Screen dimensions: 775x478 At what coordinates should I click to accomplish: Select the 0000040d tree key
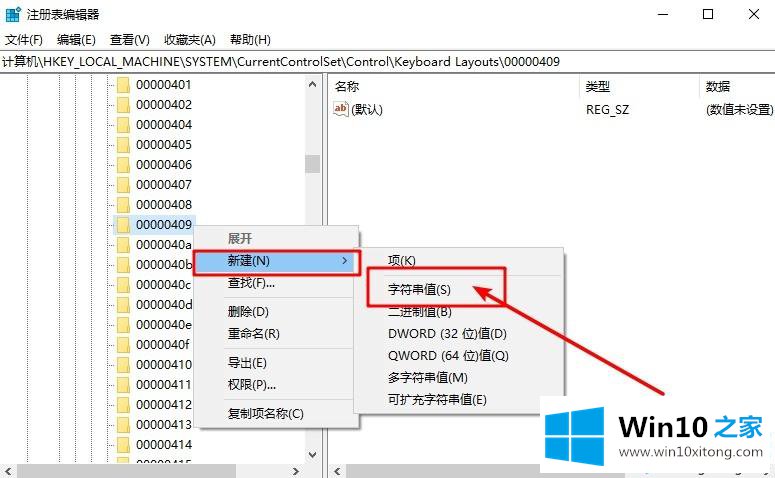point(164,305)
